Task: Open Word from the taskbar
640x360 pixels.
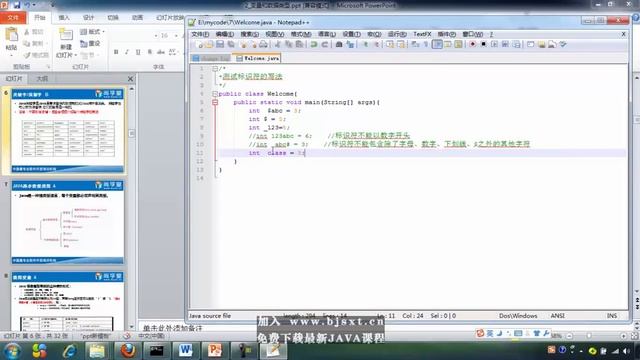Action: [x=186, y=351]
